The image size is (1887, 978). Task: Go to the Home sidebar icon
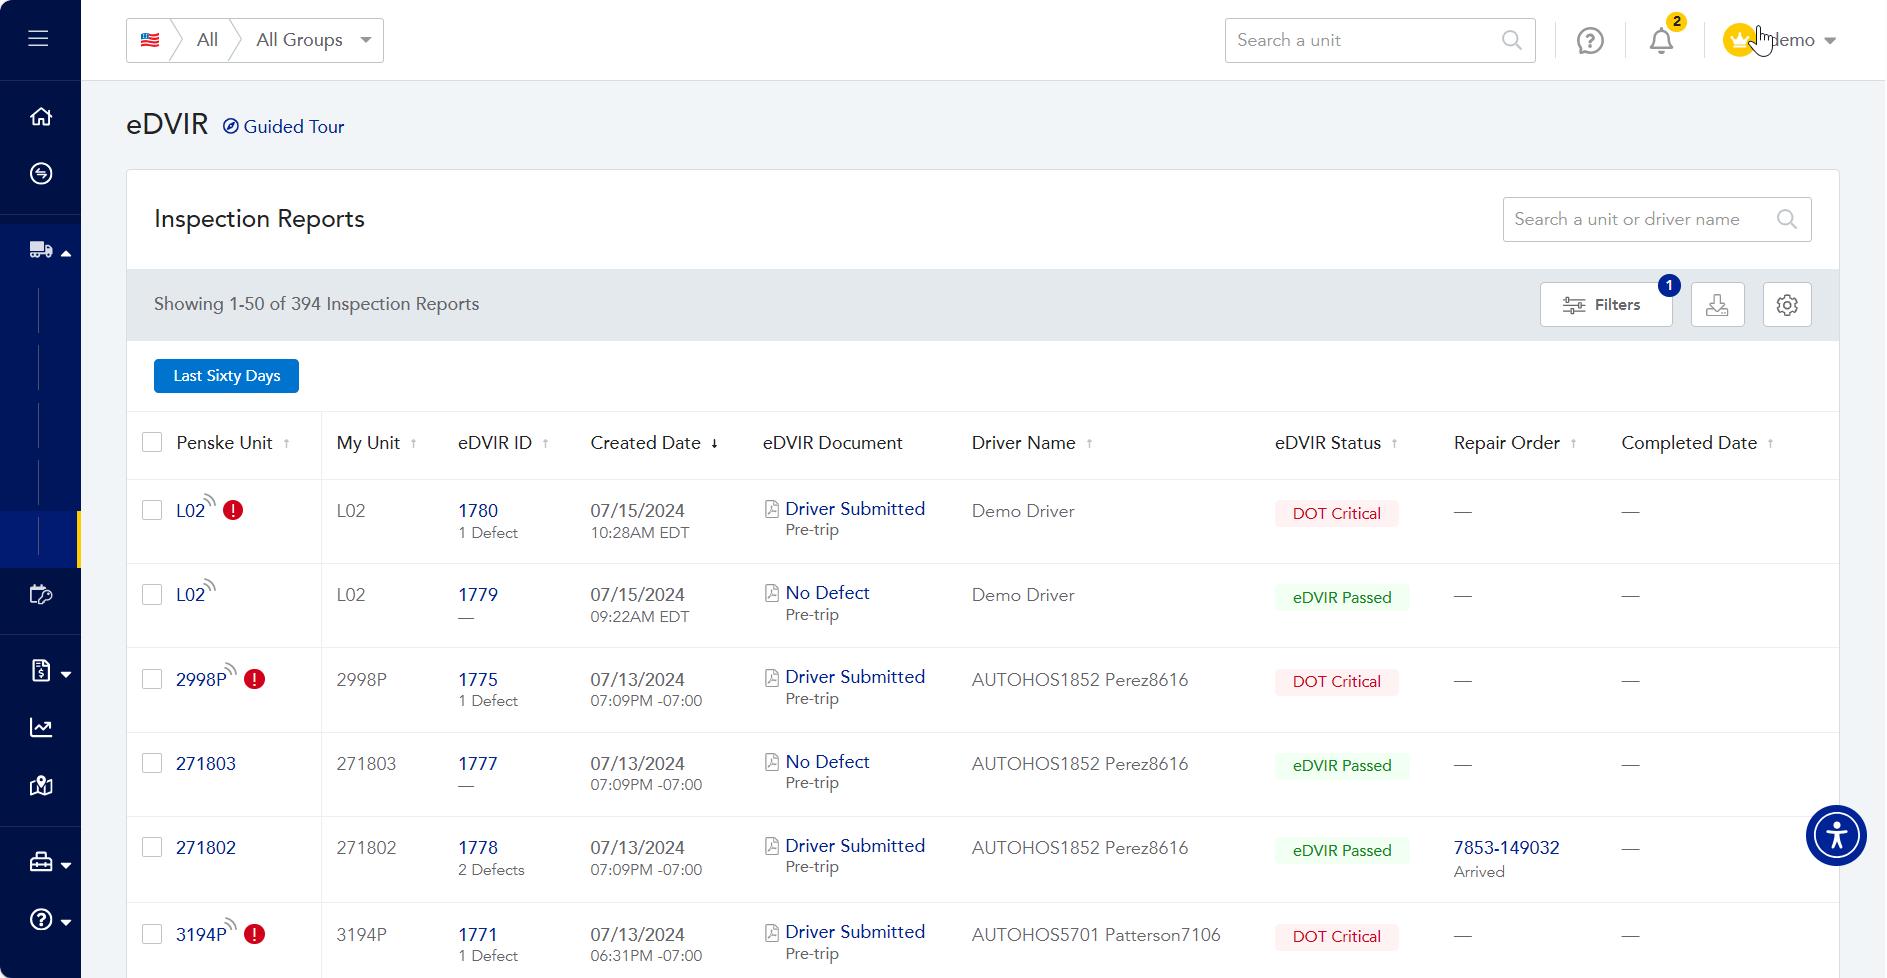(x=41, y=117)
